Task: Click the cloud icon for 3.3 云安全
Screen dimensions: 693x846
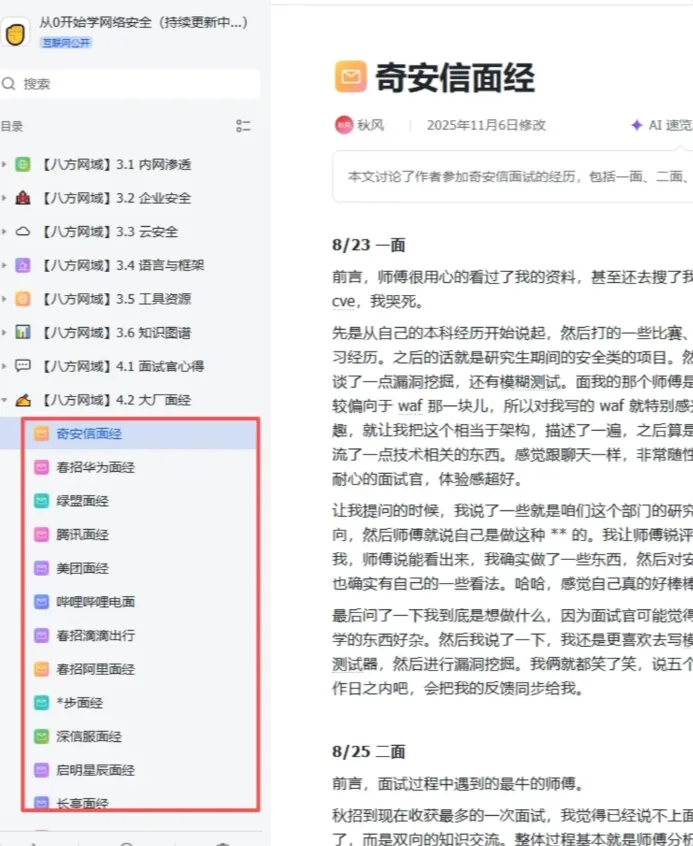Action: click(x=23, y=231)
